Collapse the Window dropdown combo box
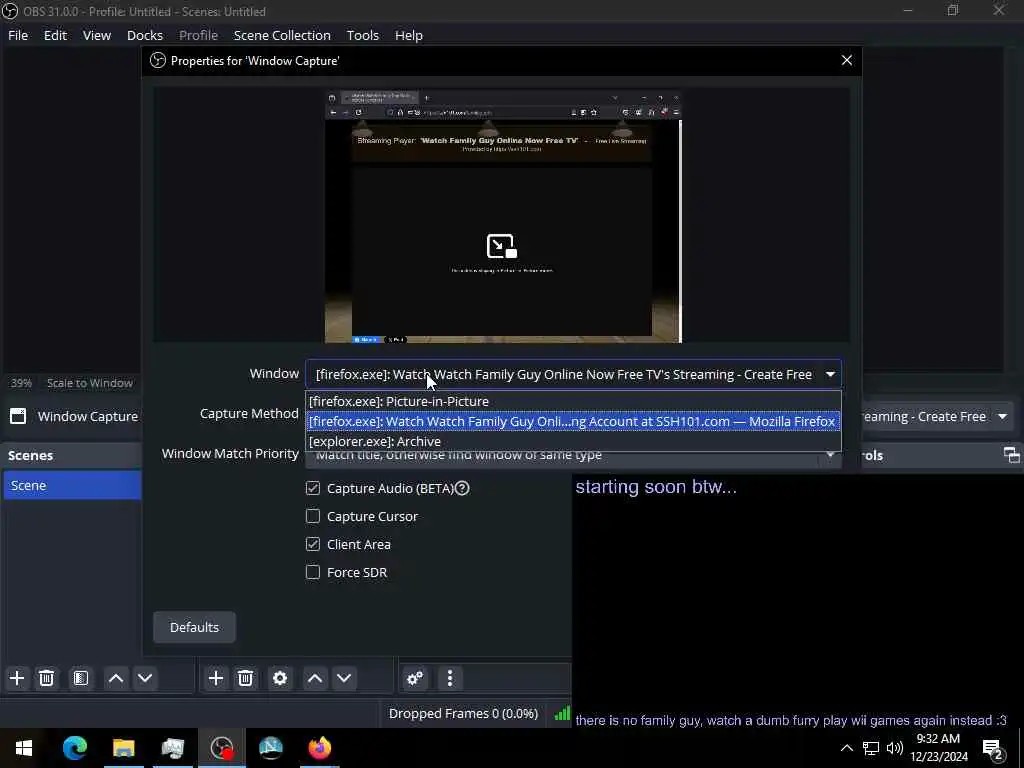This screenshot has width=1024, height=768. click(573, 374)
